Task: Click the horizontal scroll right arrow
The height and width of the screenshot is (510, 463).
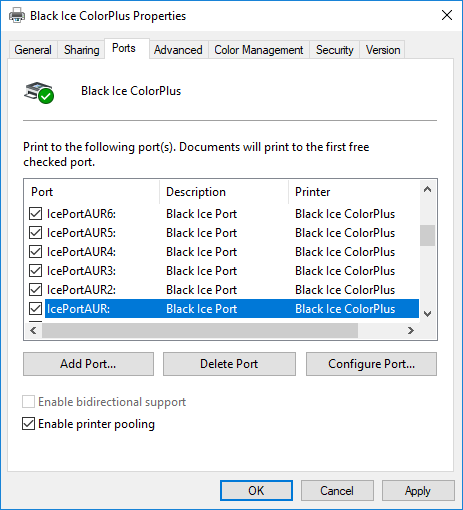Action: click(411, 330)
